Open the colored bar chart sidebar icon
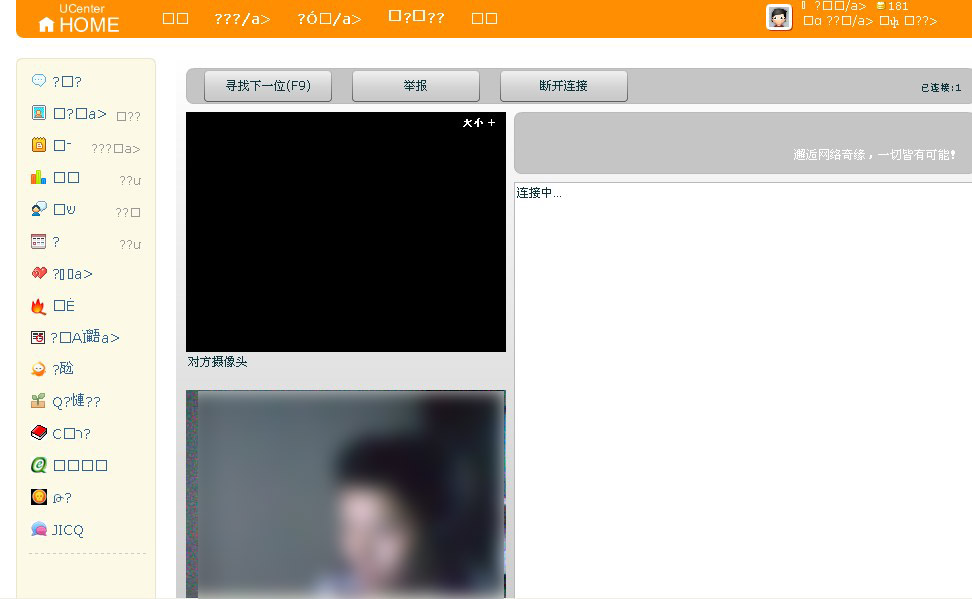Screen dimensions: 972x599 tap(38, 177)
